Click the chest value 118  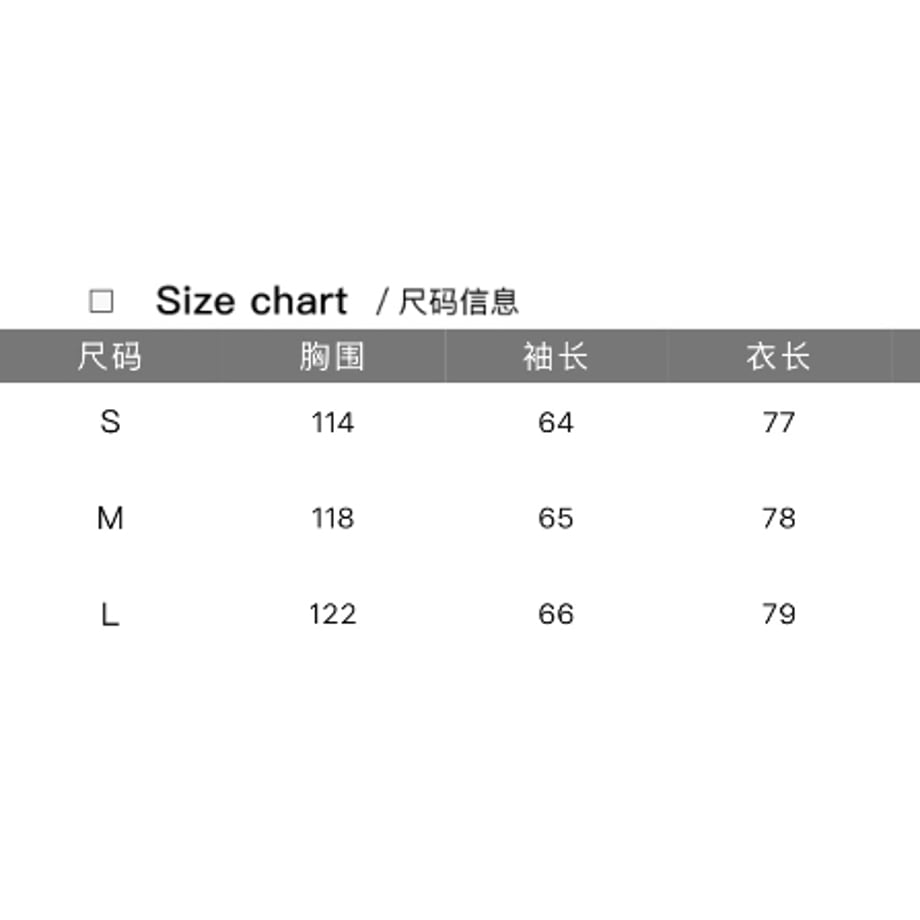pos(333,518)
